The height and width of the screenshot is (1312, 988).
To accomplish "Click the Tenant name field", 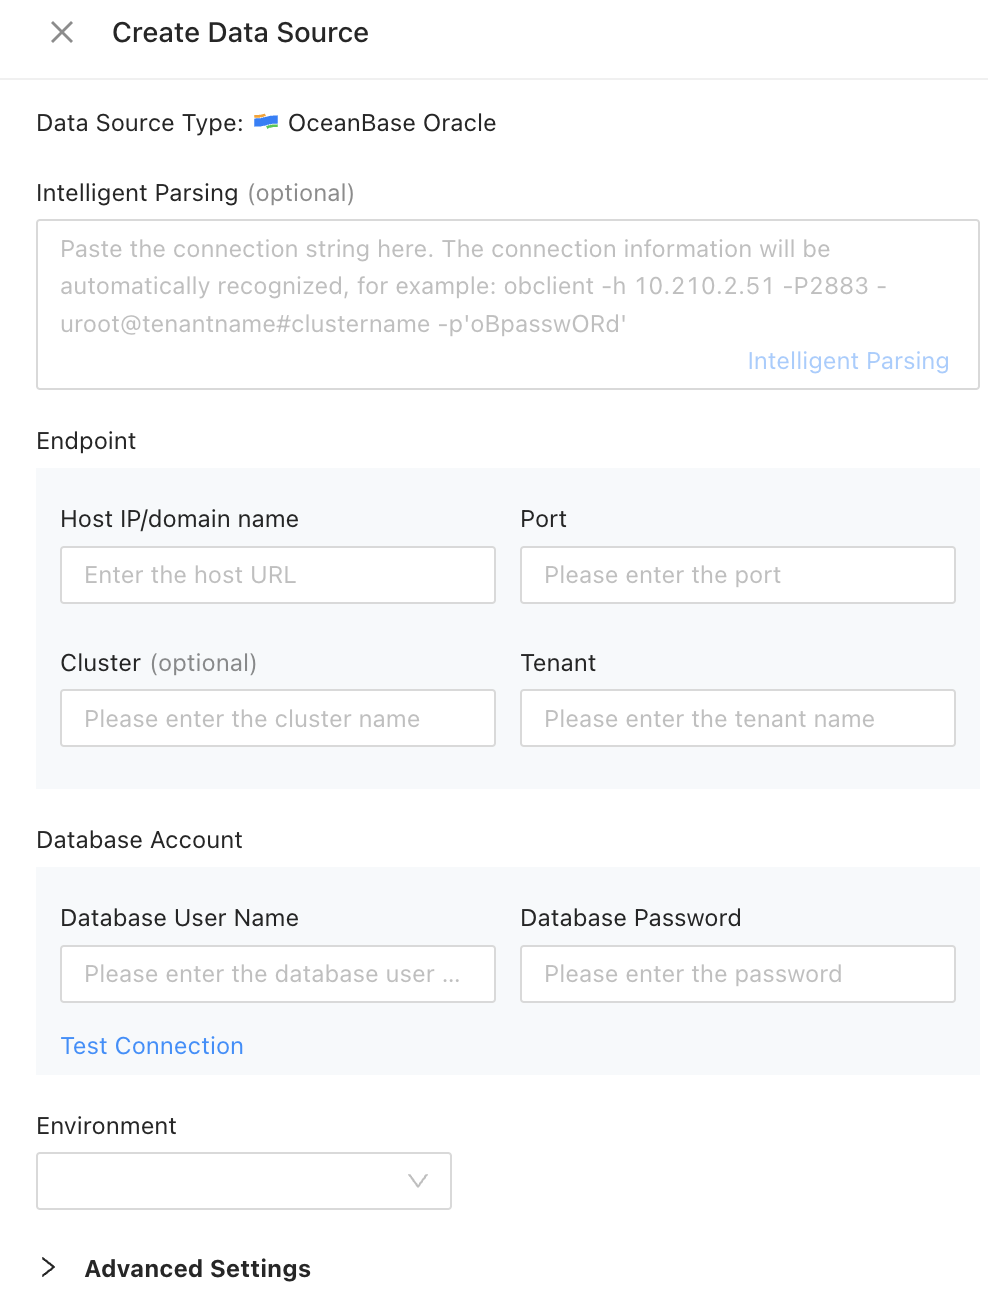I will pos(737,718).
